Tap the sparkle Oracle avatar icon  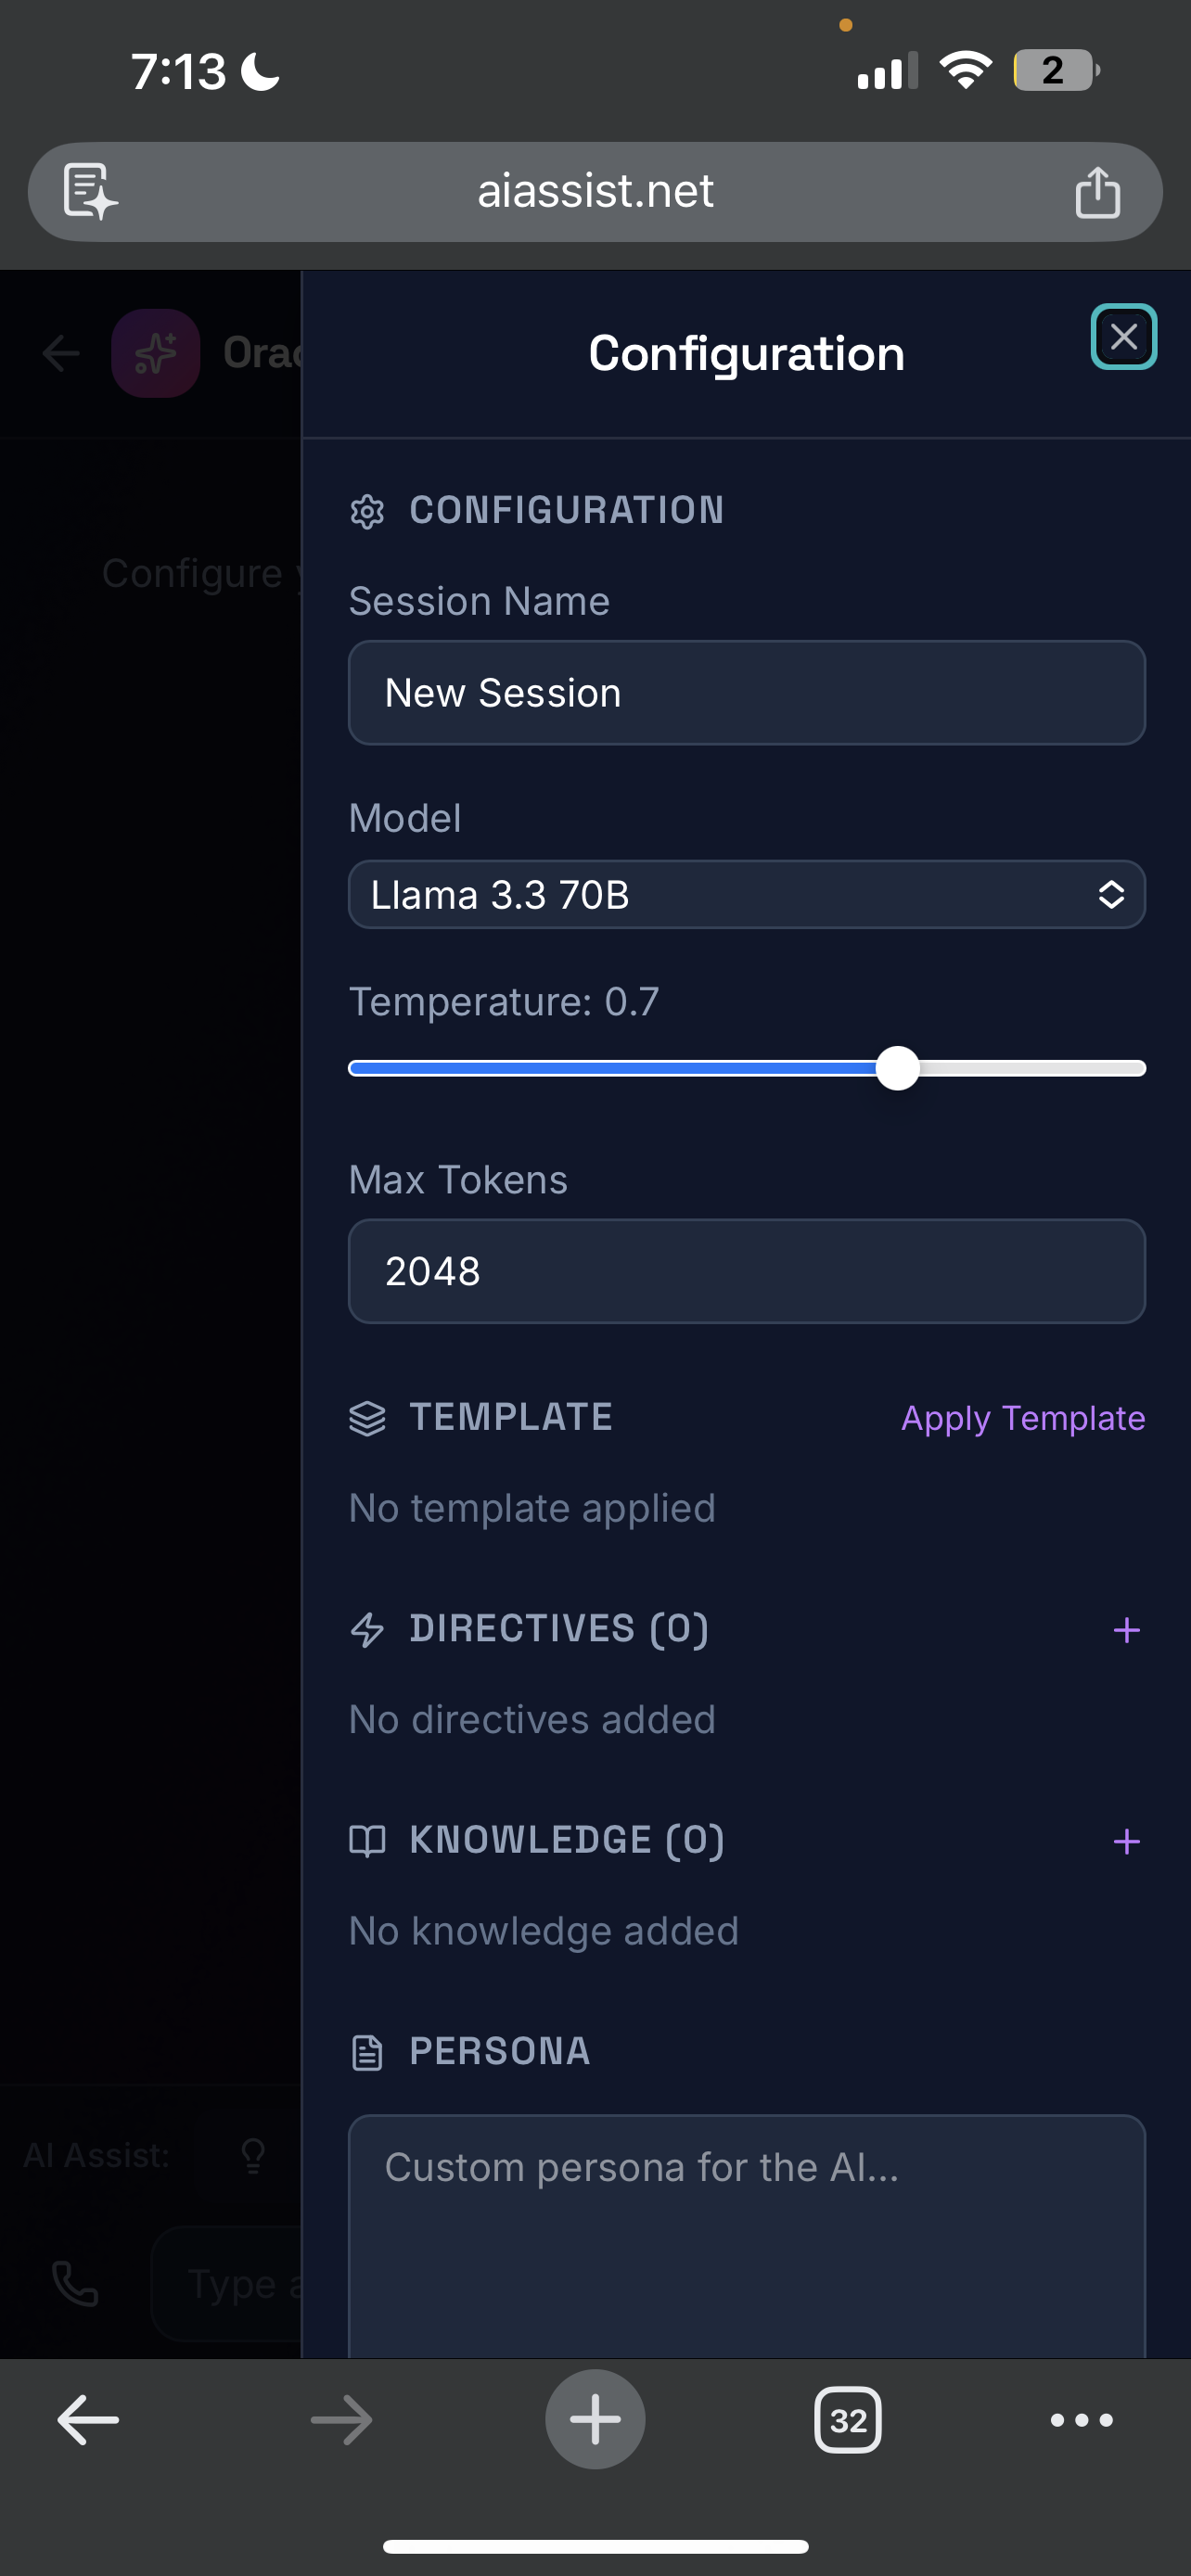click(155, 353)
